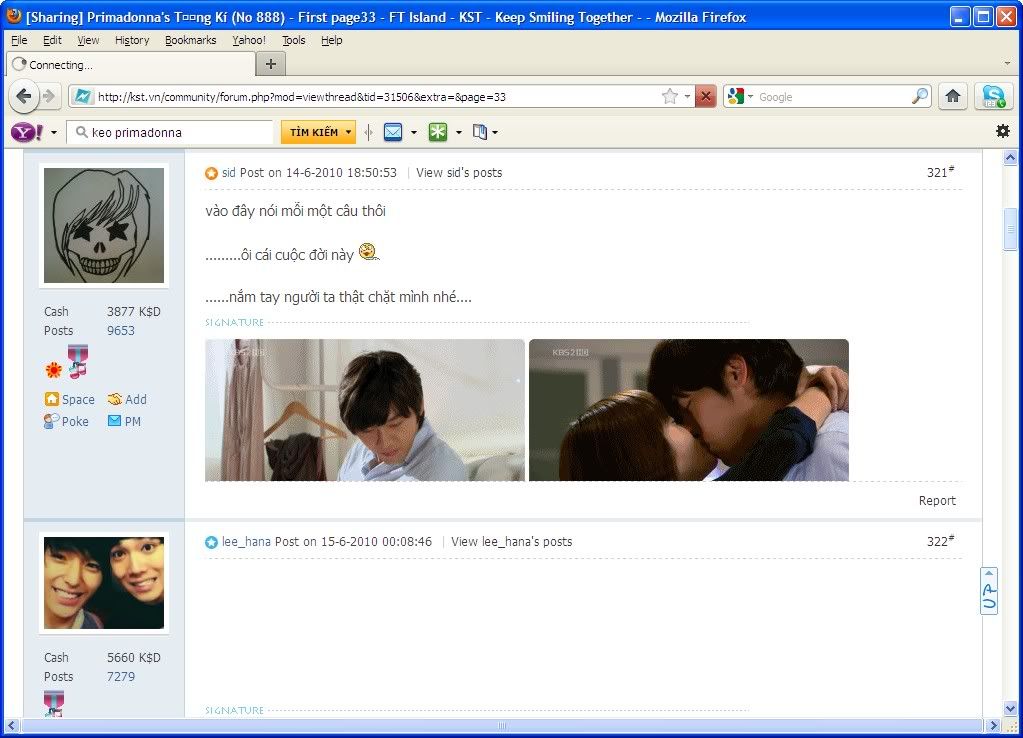
Task: Expand the Yahoo! logo dropdown arrow
Action: point(53,132)
